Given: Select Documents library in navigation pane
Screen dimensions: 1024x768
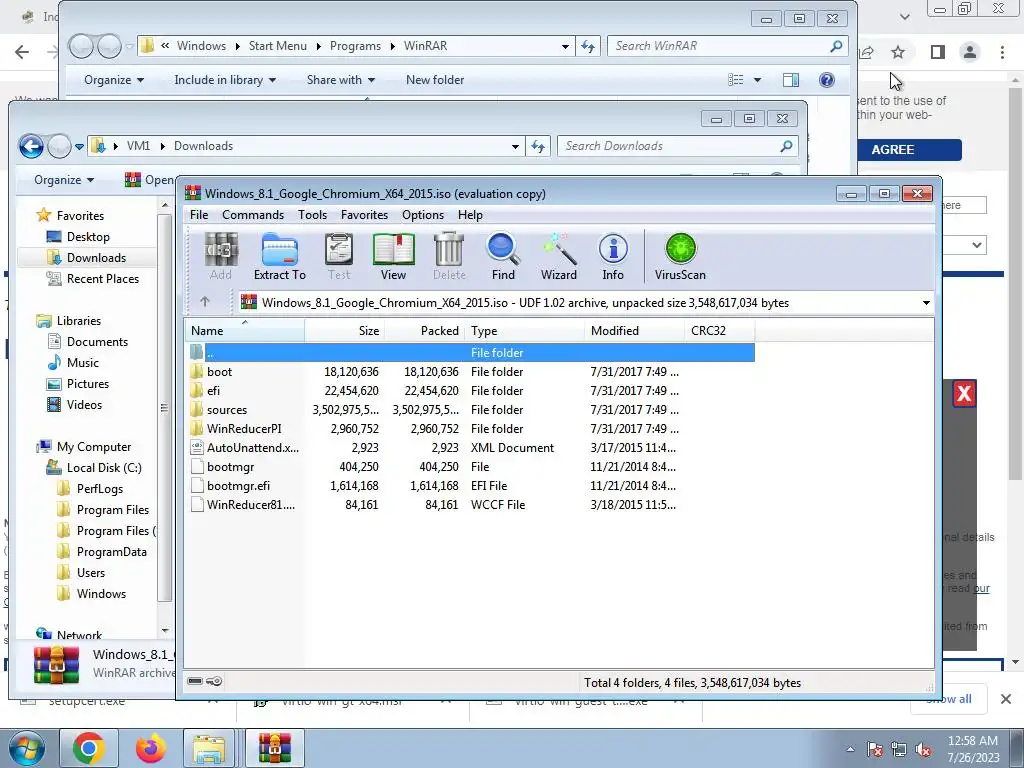Looking at the screenshot, I should 88,342.
